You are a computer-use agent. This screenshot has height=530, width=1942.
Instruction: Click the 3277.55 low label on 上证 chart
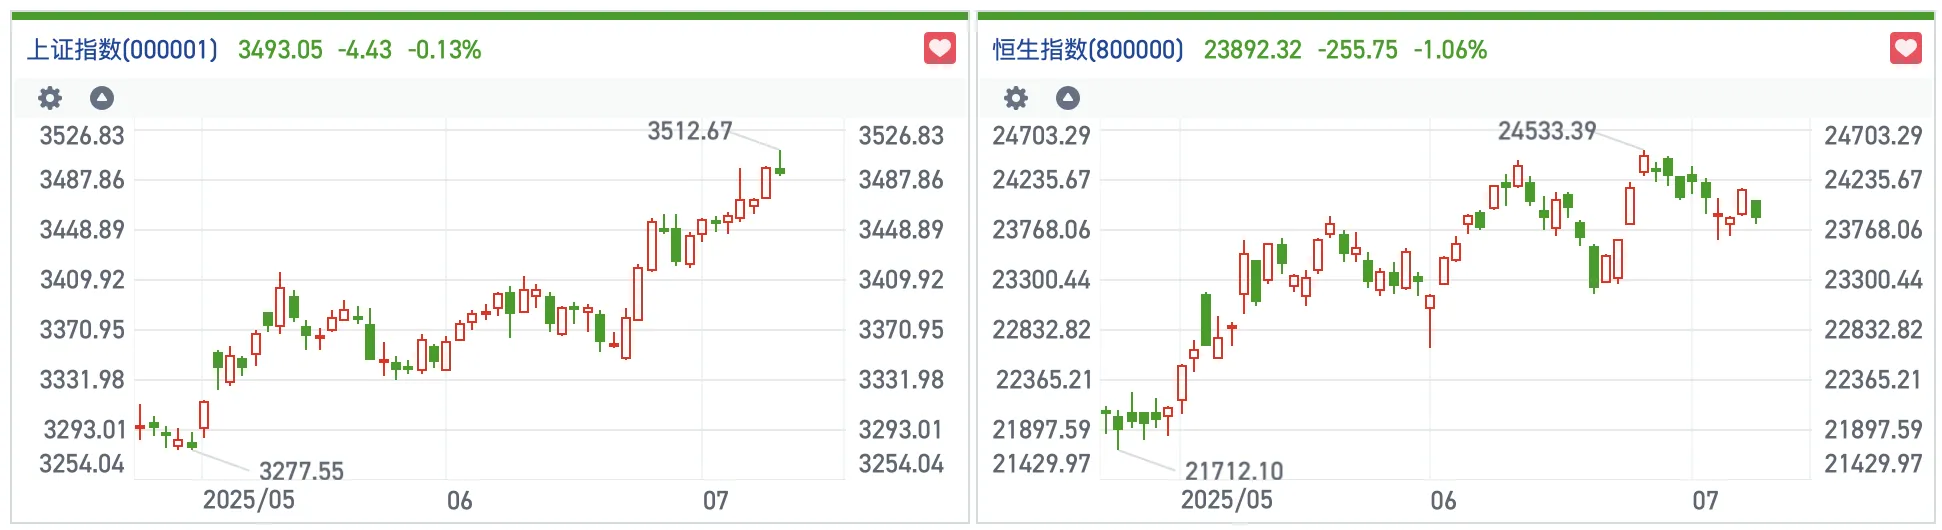coord(301,471)
